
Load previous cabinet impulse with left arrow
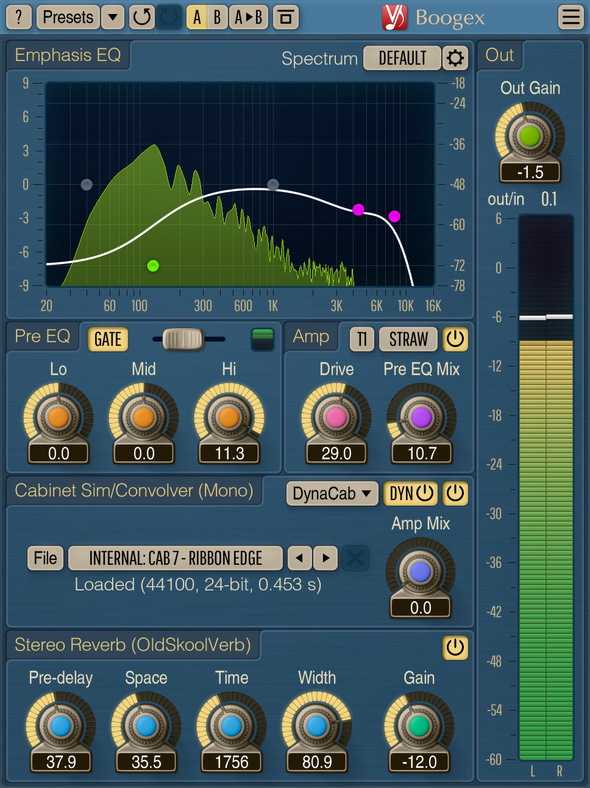click(300, 558)
